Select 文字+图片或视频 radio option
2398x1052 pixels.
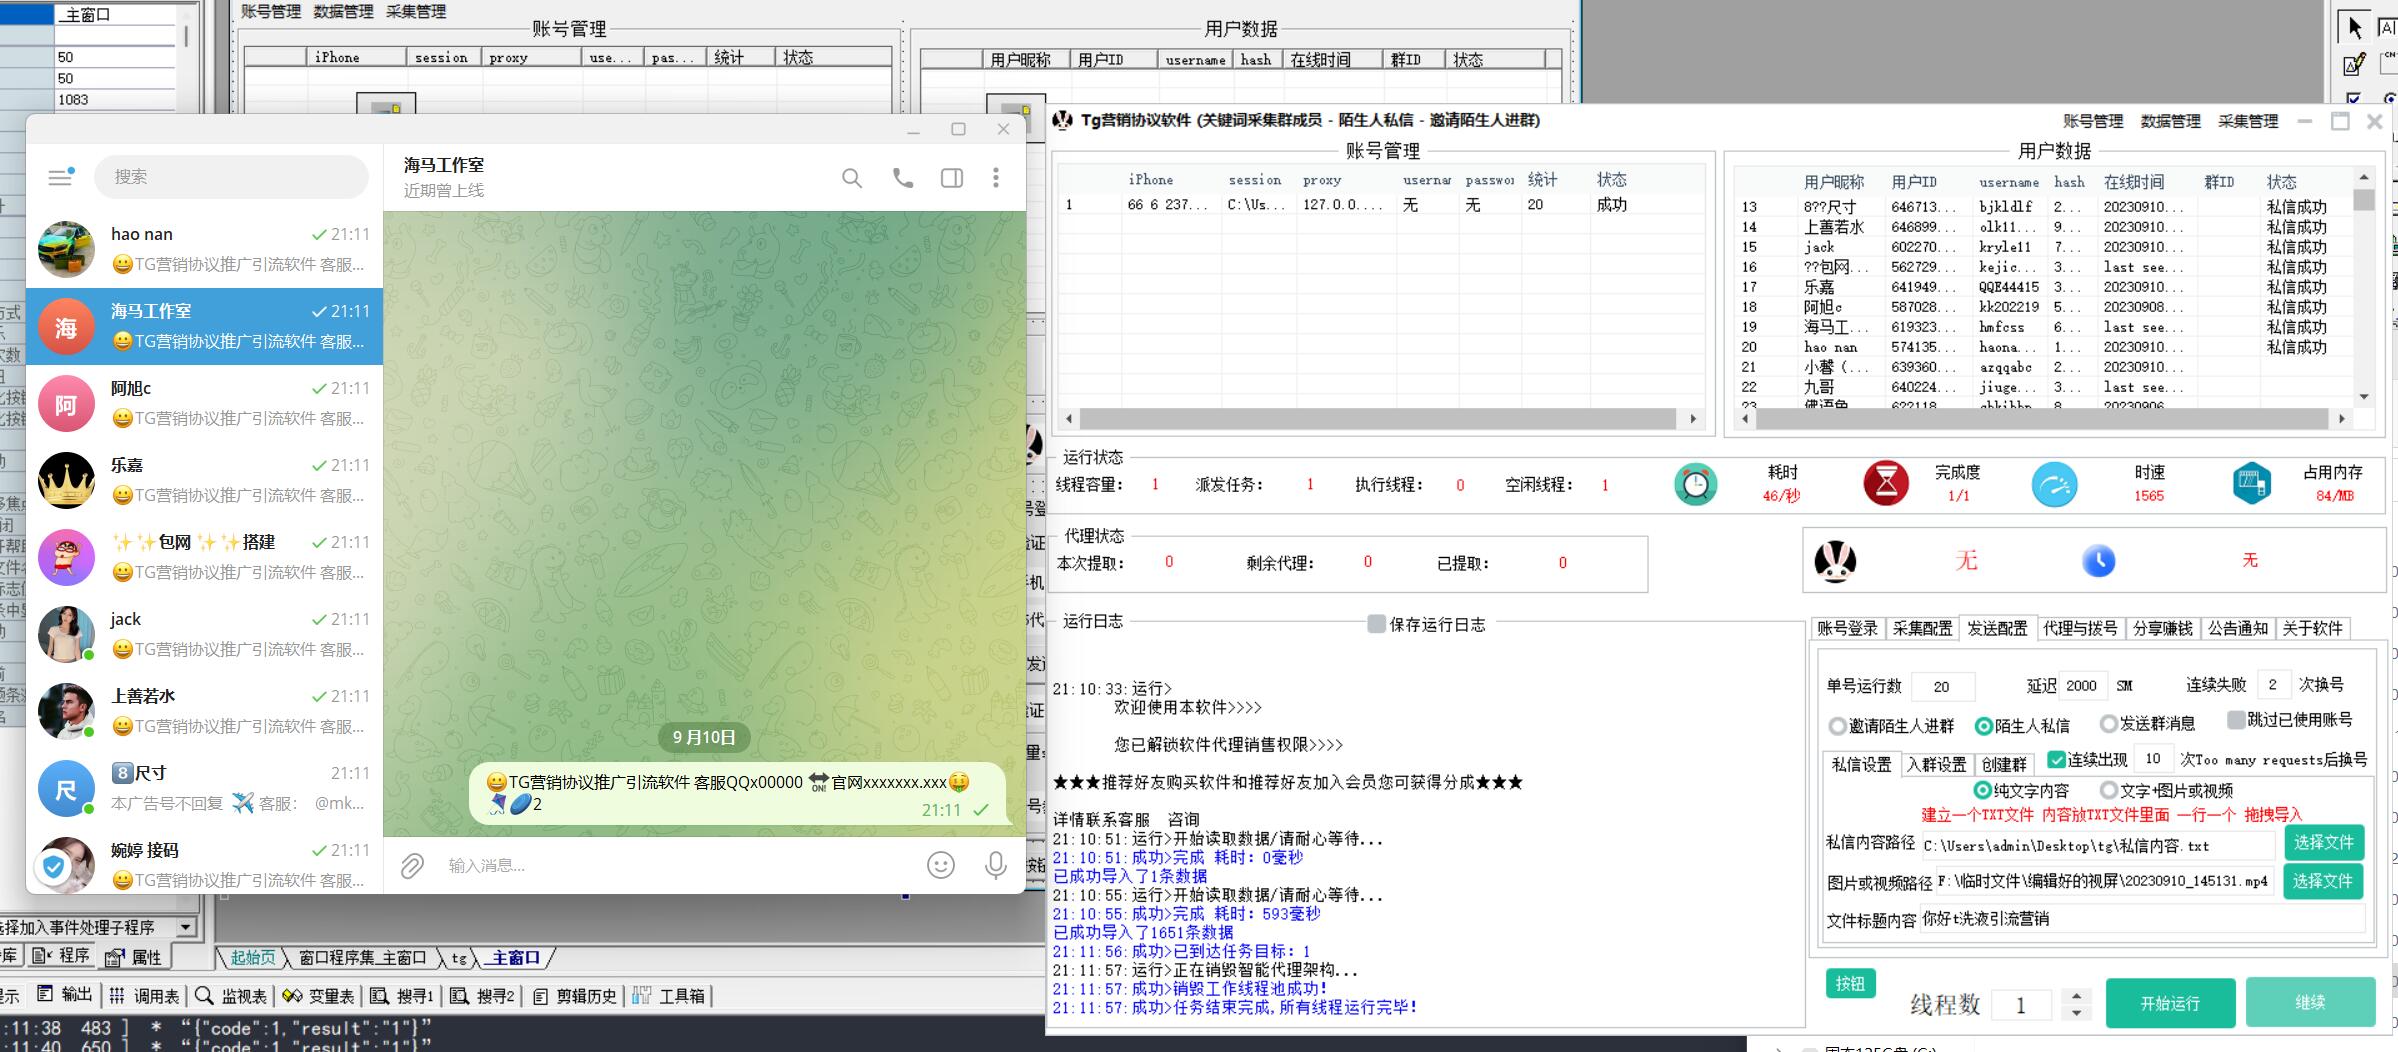point(2108,790)
